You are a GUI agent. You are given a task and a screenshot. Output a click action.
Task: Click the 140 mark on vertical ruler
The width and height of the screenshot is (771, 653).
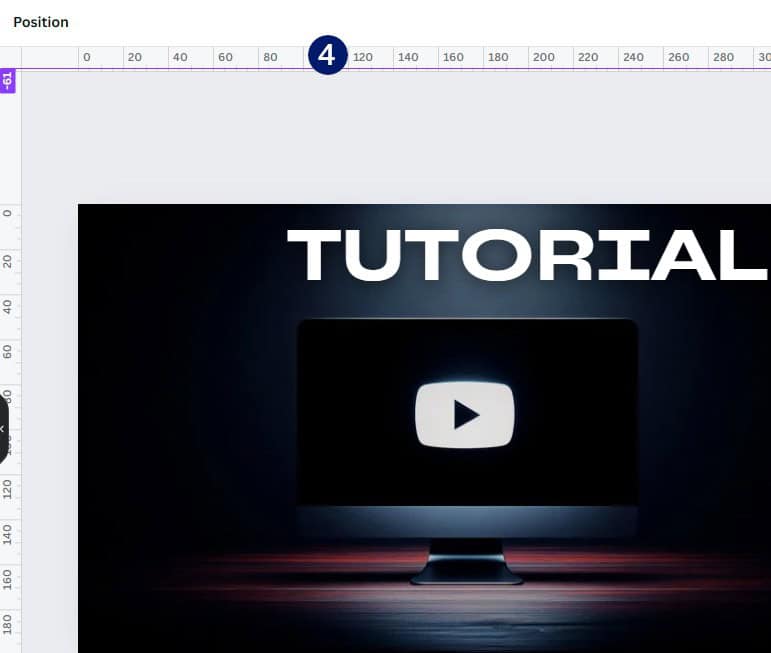pyautogui.click(x=7, y=534)
